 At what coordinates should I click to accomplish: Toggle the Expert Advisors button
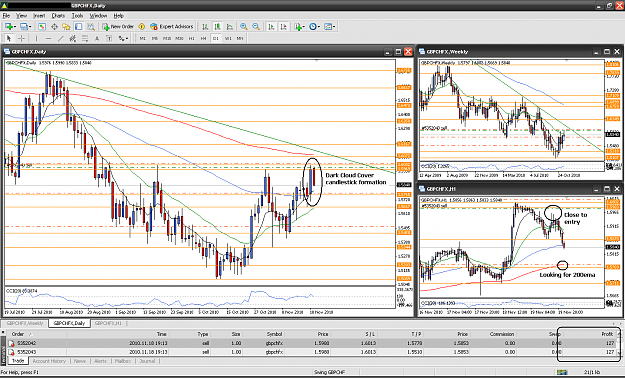tap(172, 27)
